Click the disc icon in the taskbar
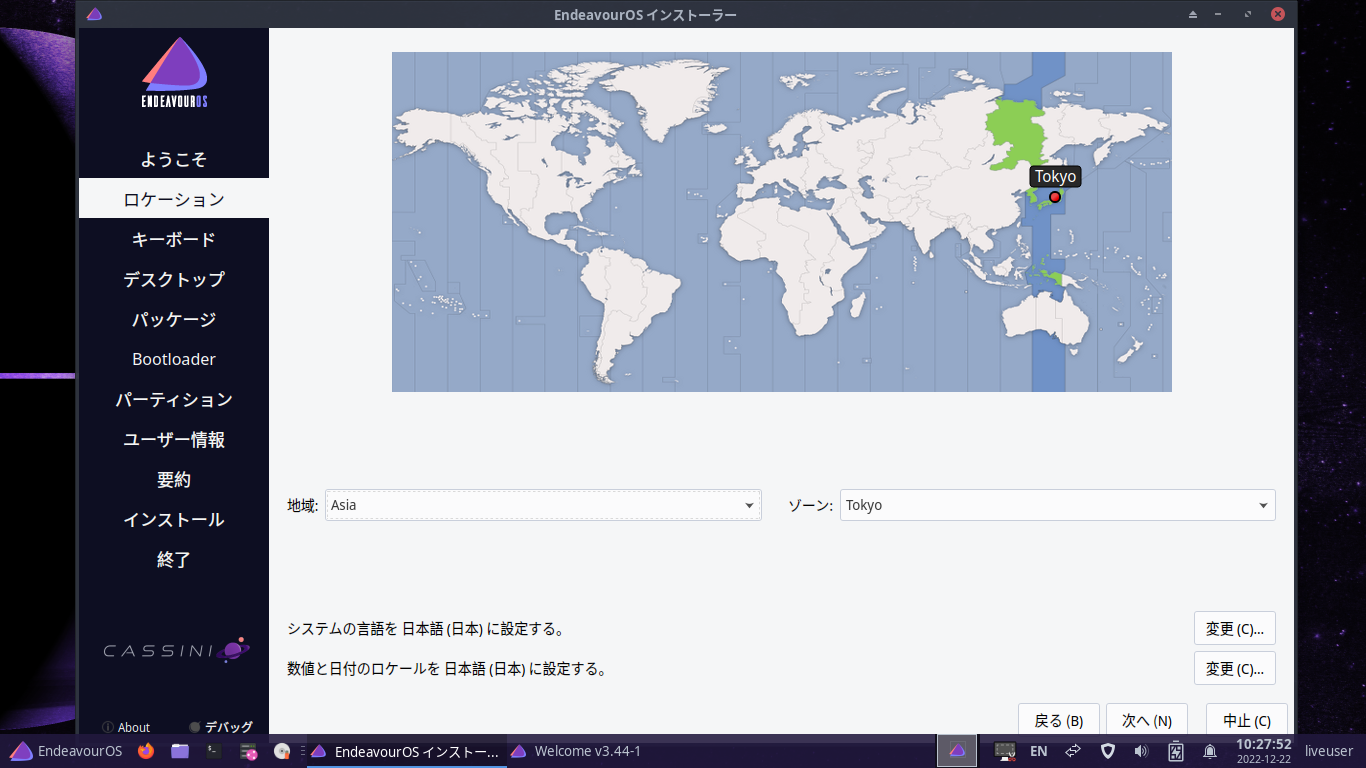The height and width of the screenshot is (768, 1366). tap(282, 751)
